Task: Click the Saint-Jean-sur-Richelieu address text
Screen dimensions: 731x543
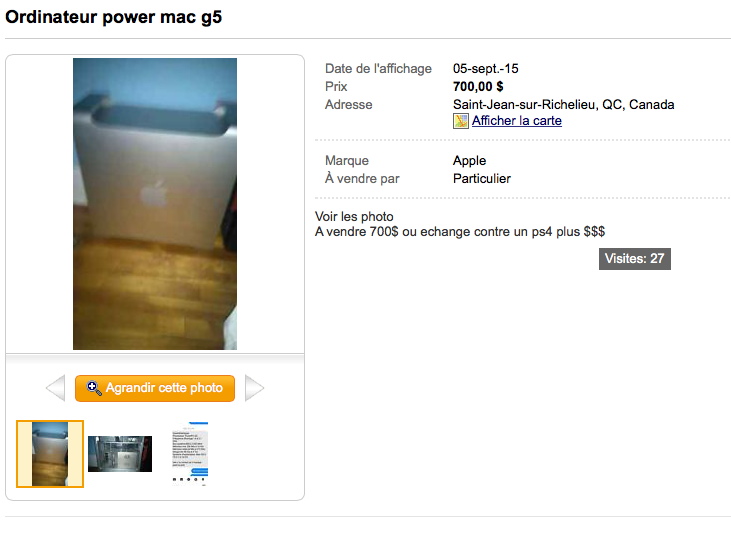Action: [x=564, y=104]
